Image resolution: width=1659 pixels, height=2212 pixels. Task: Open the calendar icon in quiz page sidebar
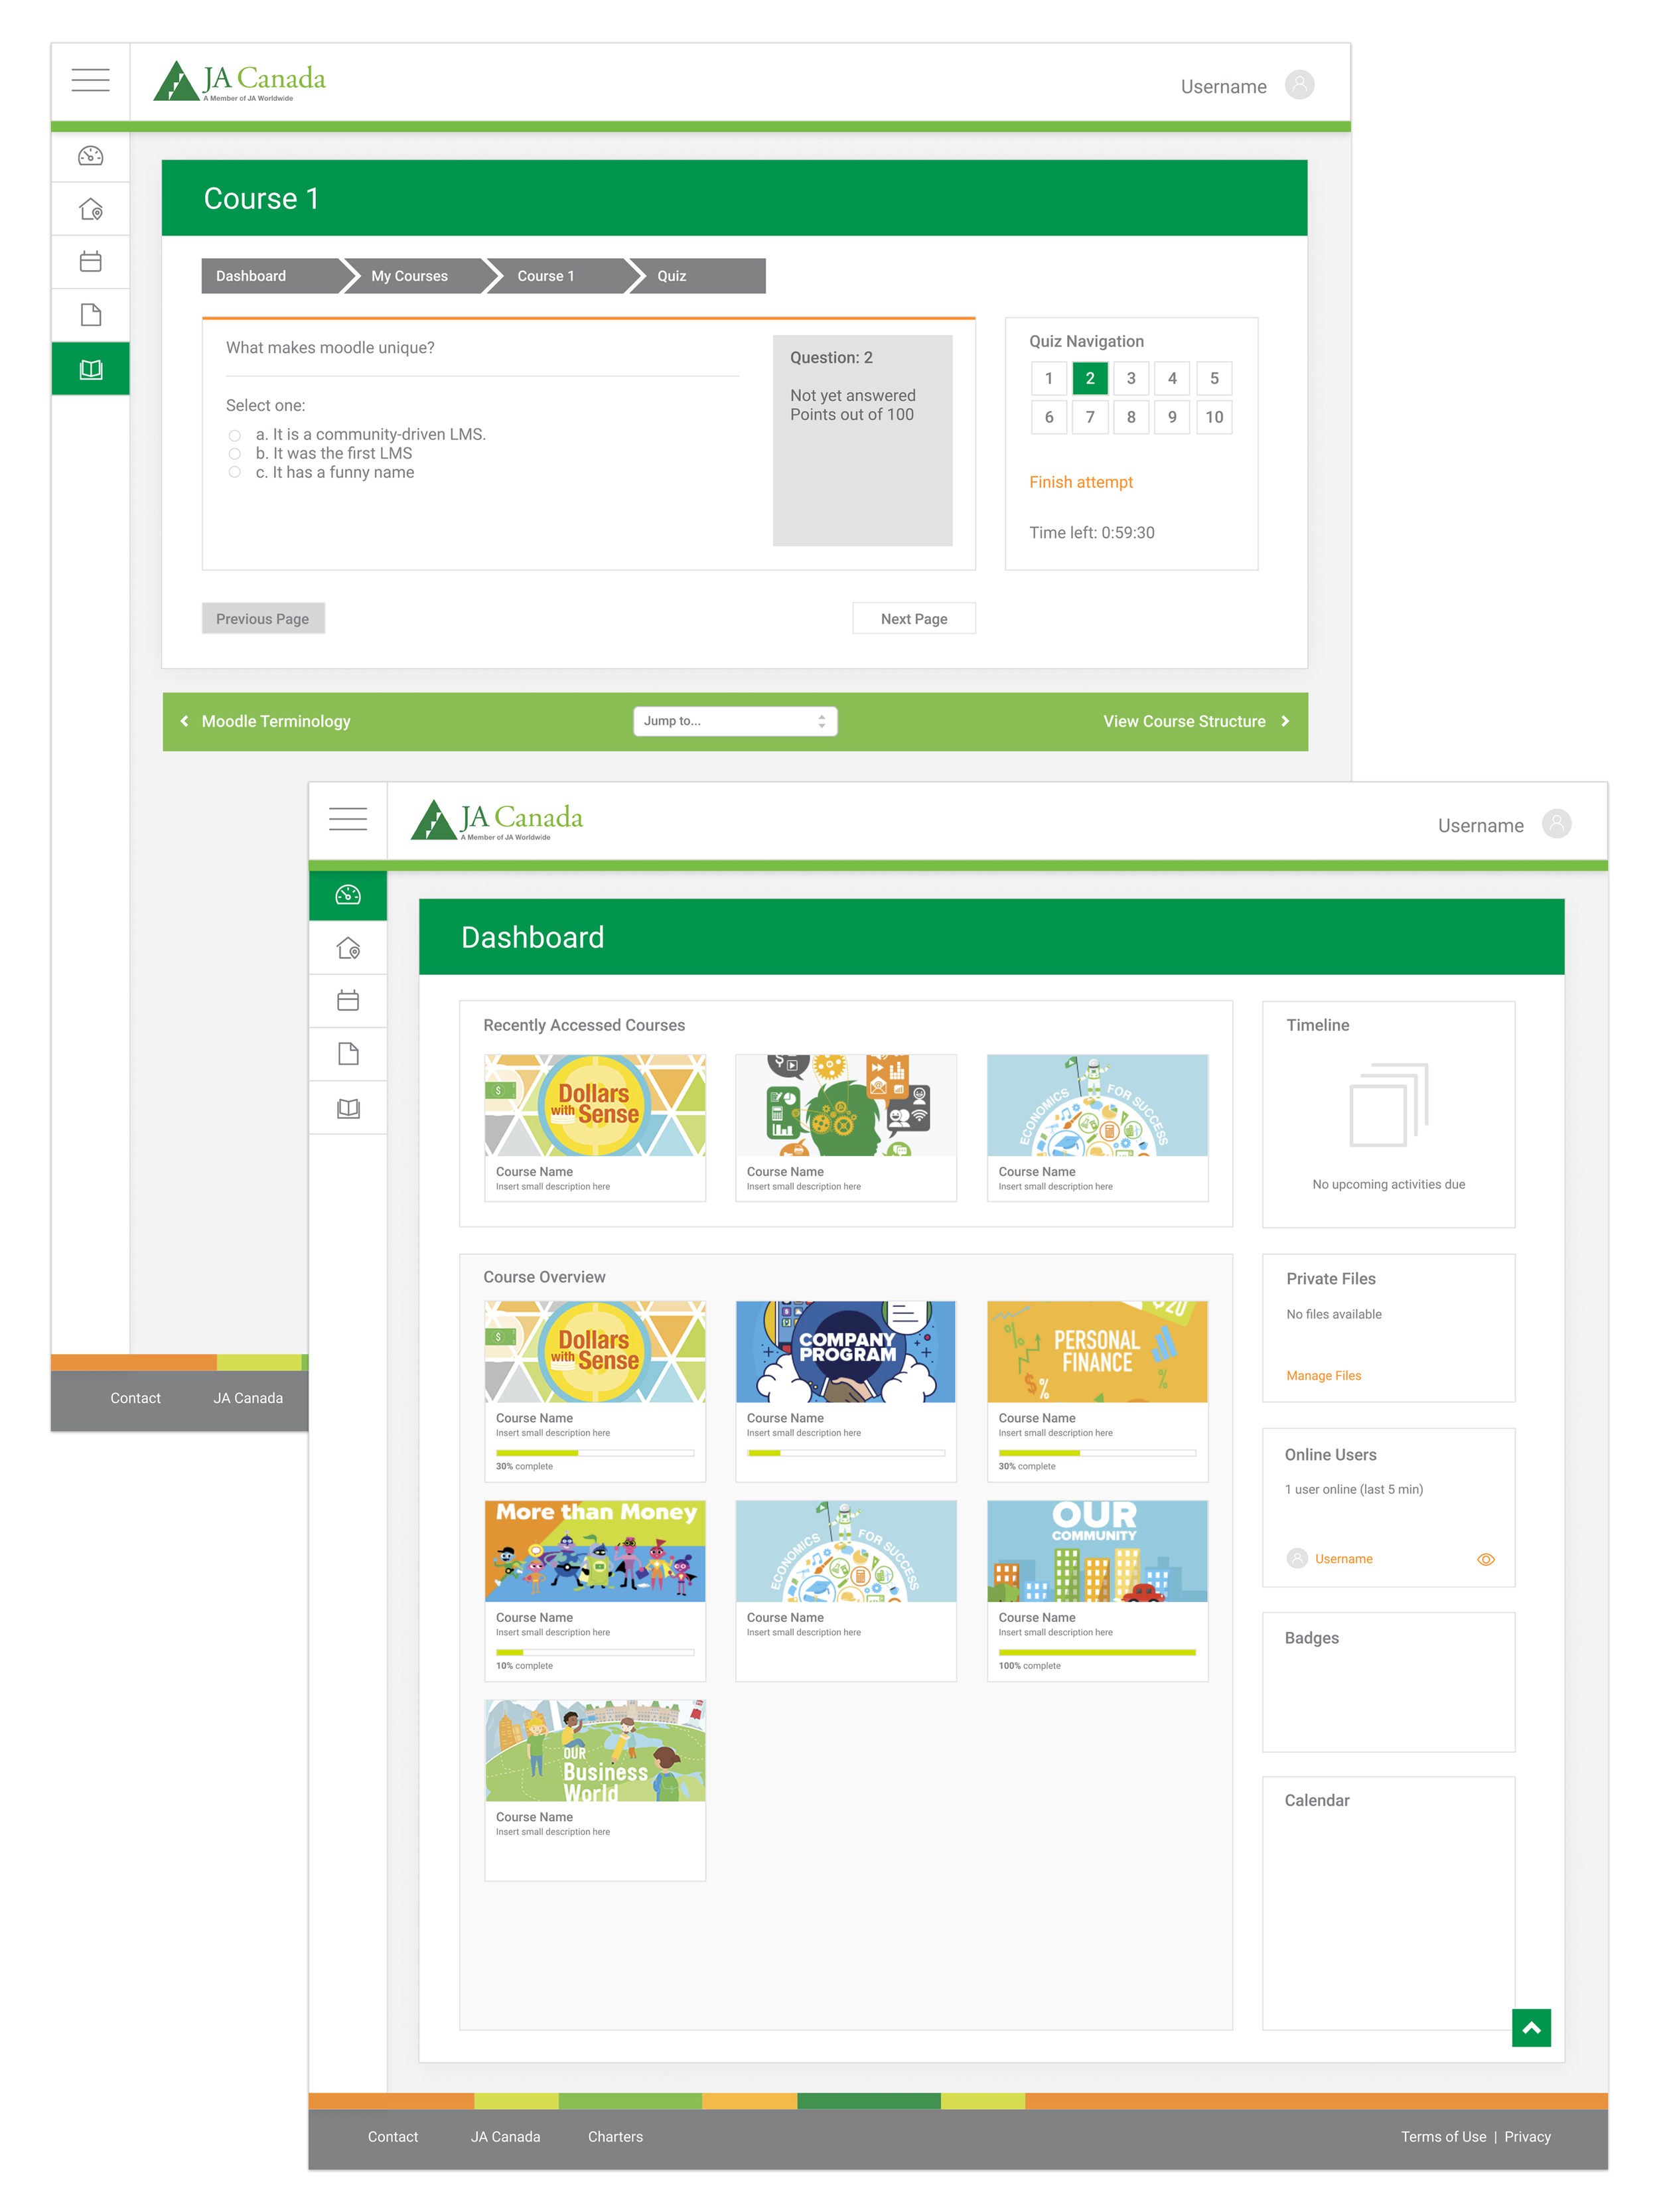click(90, 262)
